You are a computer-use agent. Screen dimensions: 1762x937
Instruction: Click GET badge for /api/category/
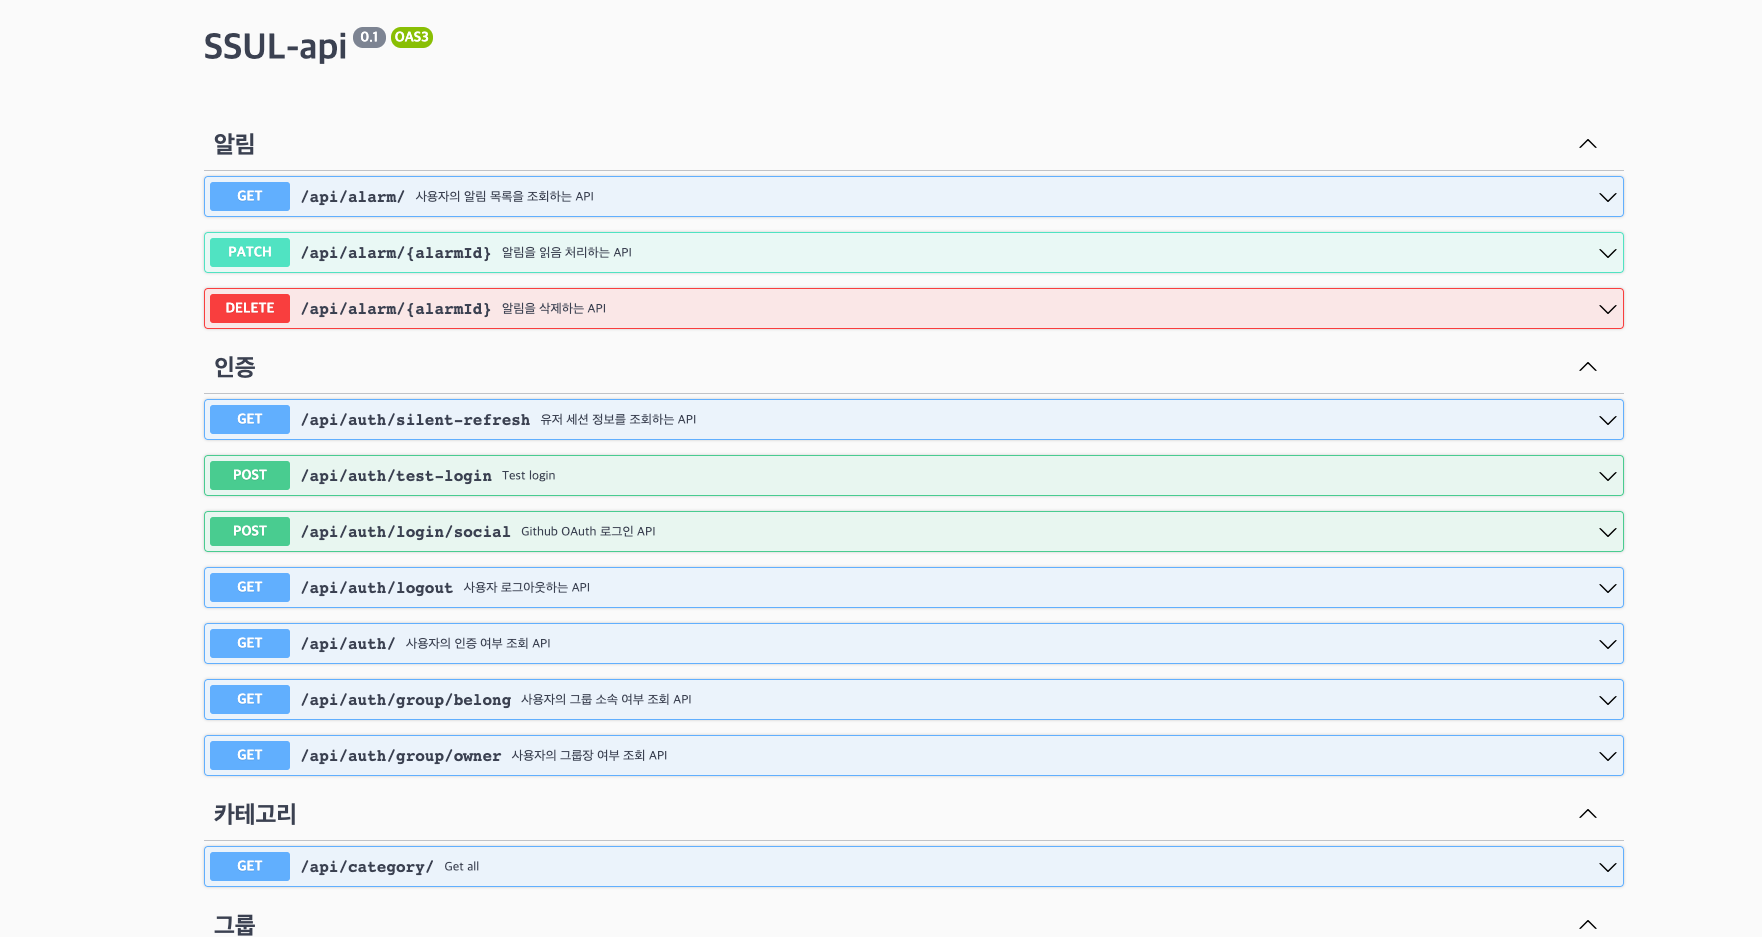pyautogui.click(x=250, y=866)
